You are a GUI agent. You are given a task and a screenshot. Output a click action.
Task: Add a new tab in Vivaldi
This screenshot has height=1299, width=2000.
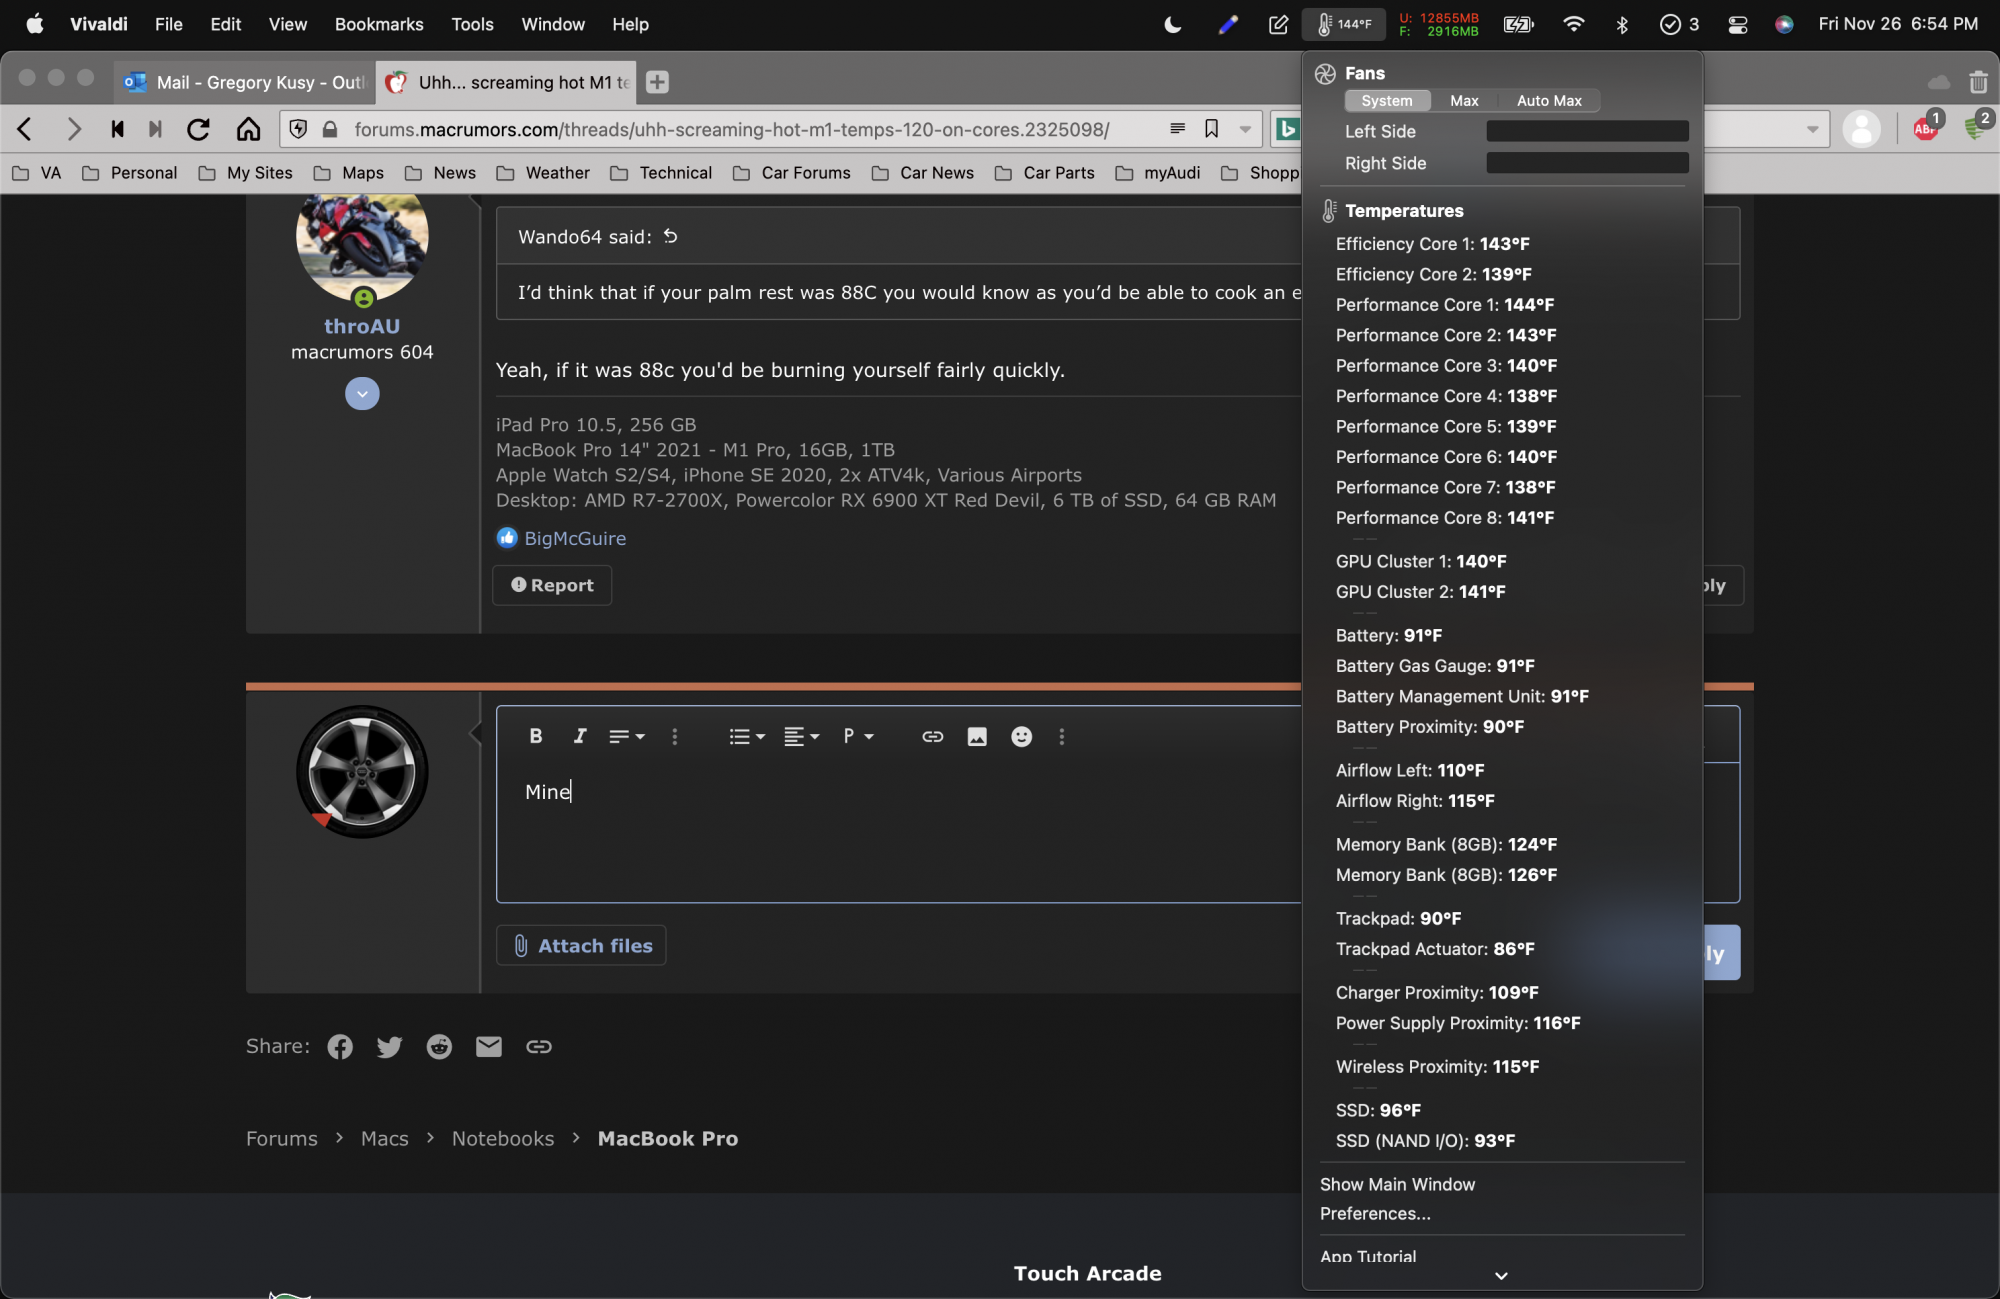click(657, 82)
